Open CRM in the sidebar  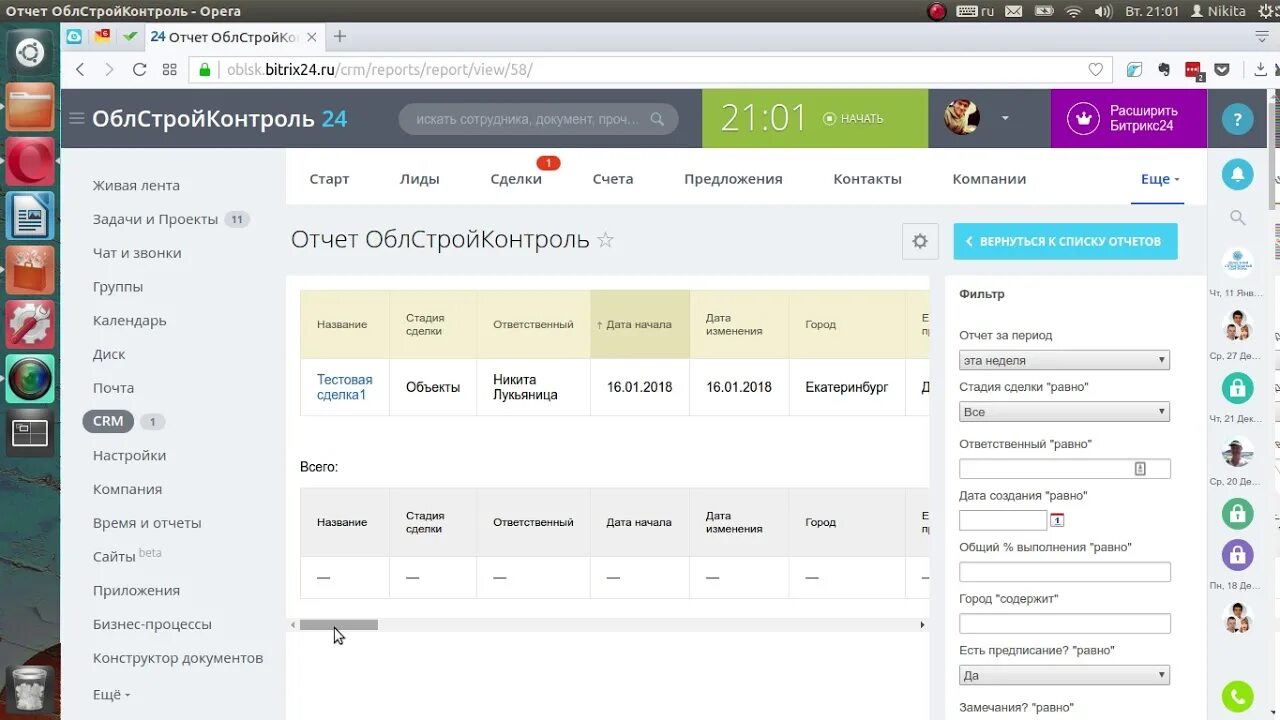(x=108, y=421)
